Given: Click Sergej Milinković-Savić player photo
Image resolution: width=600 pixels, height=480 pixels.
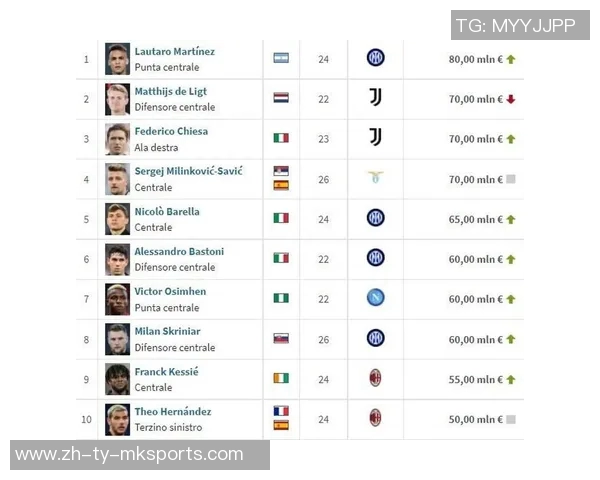Looking at the screenshot, I should (117, 179).
